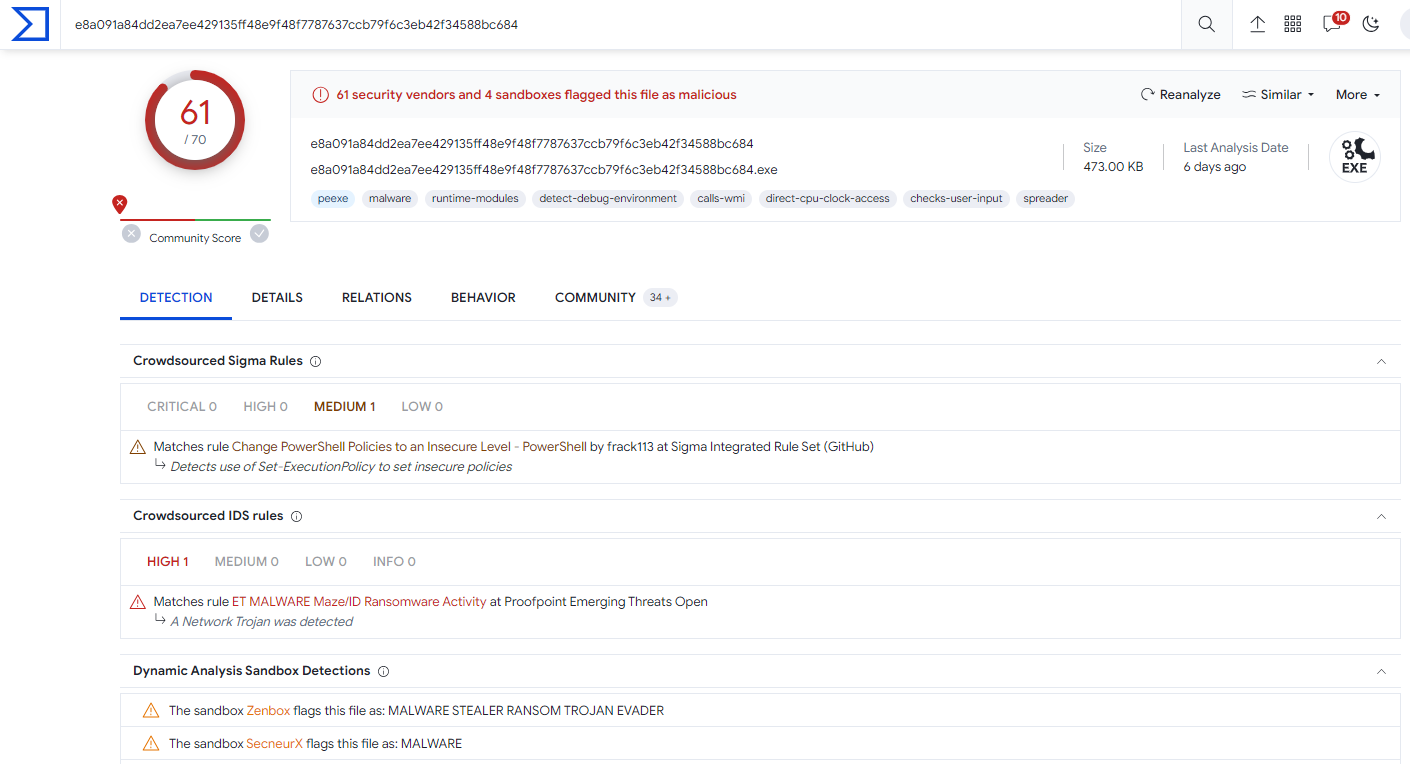Screen dimensions: 1410x764
Task: Collapse Dynamic Analysis Sandbox Detections section
Action: 1381,671
